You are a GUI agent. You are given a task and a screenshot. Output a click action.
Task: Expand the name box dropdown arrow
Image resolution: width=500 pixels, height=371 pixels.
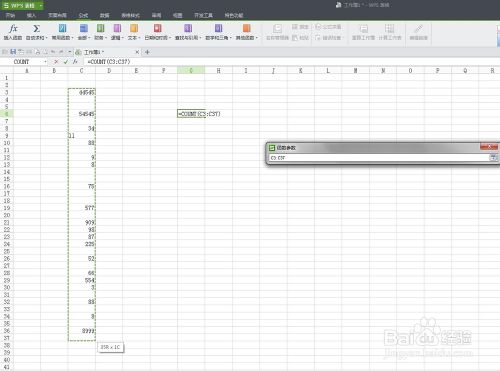coord(45,62)
